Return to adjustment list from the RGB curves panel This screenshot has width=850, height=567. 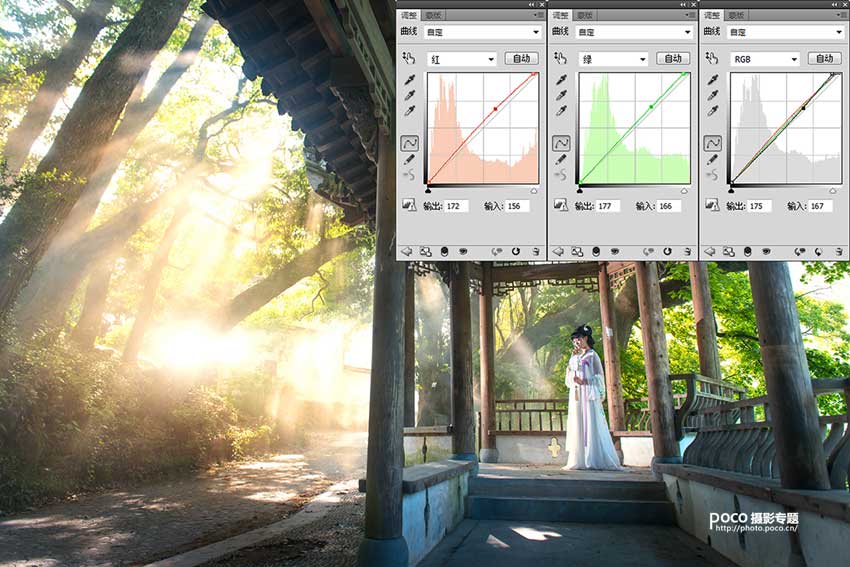[x=710, y=252]
